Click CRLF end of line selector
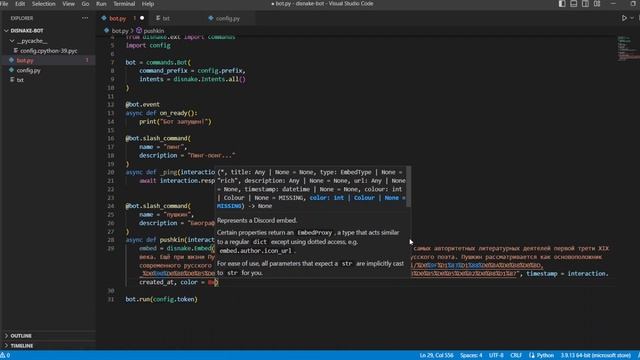640x360 pixels. coord(516,356)
